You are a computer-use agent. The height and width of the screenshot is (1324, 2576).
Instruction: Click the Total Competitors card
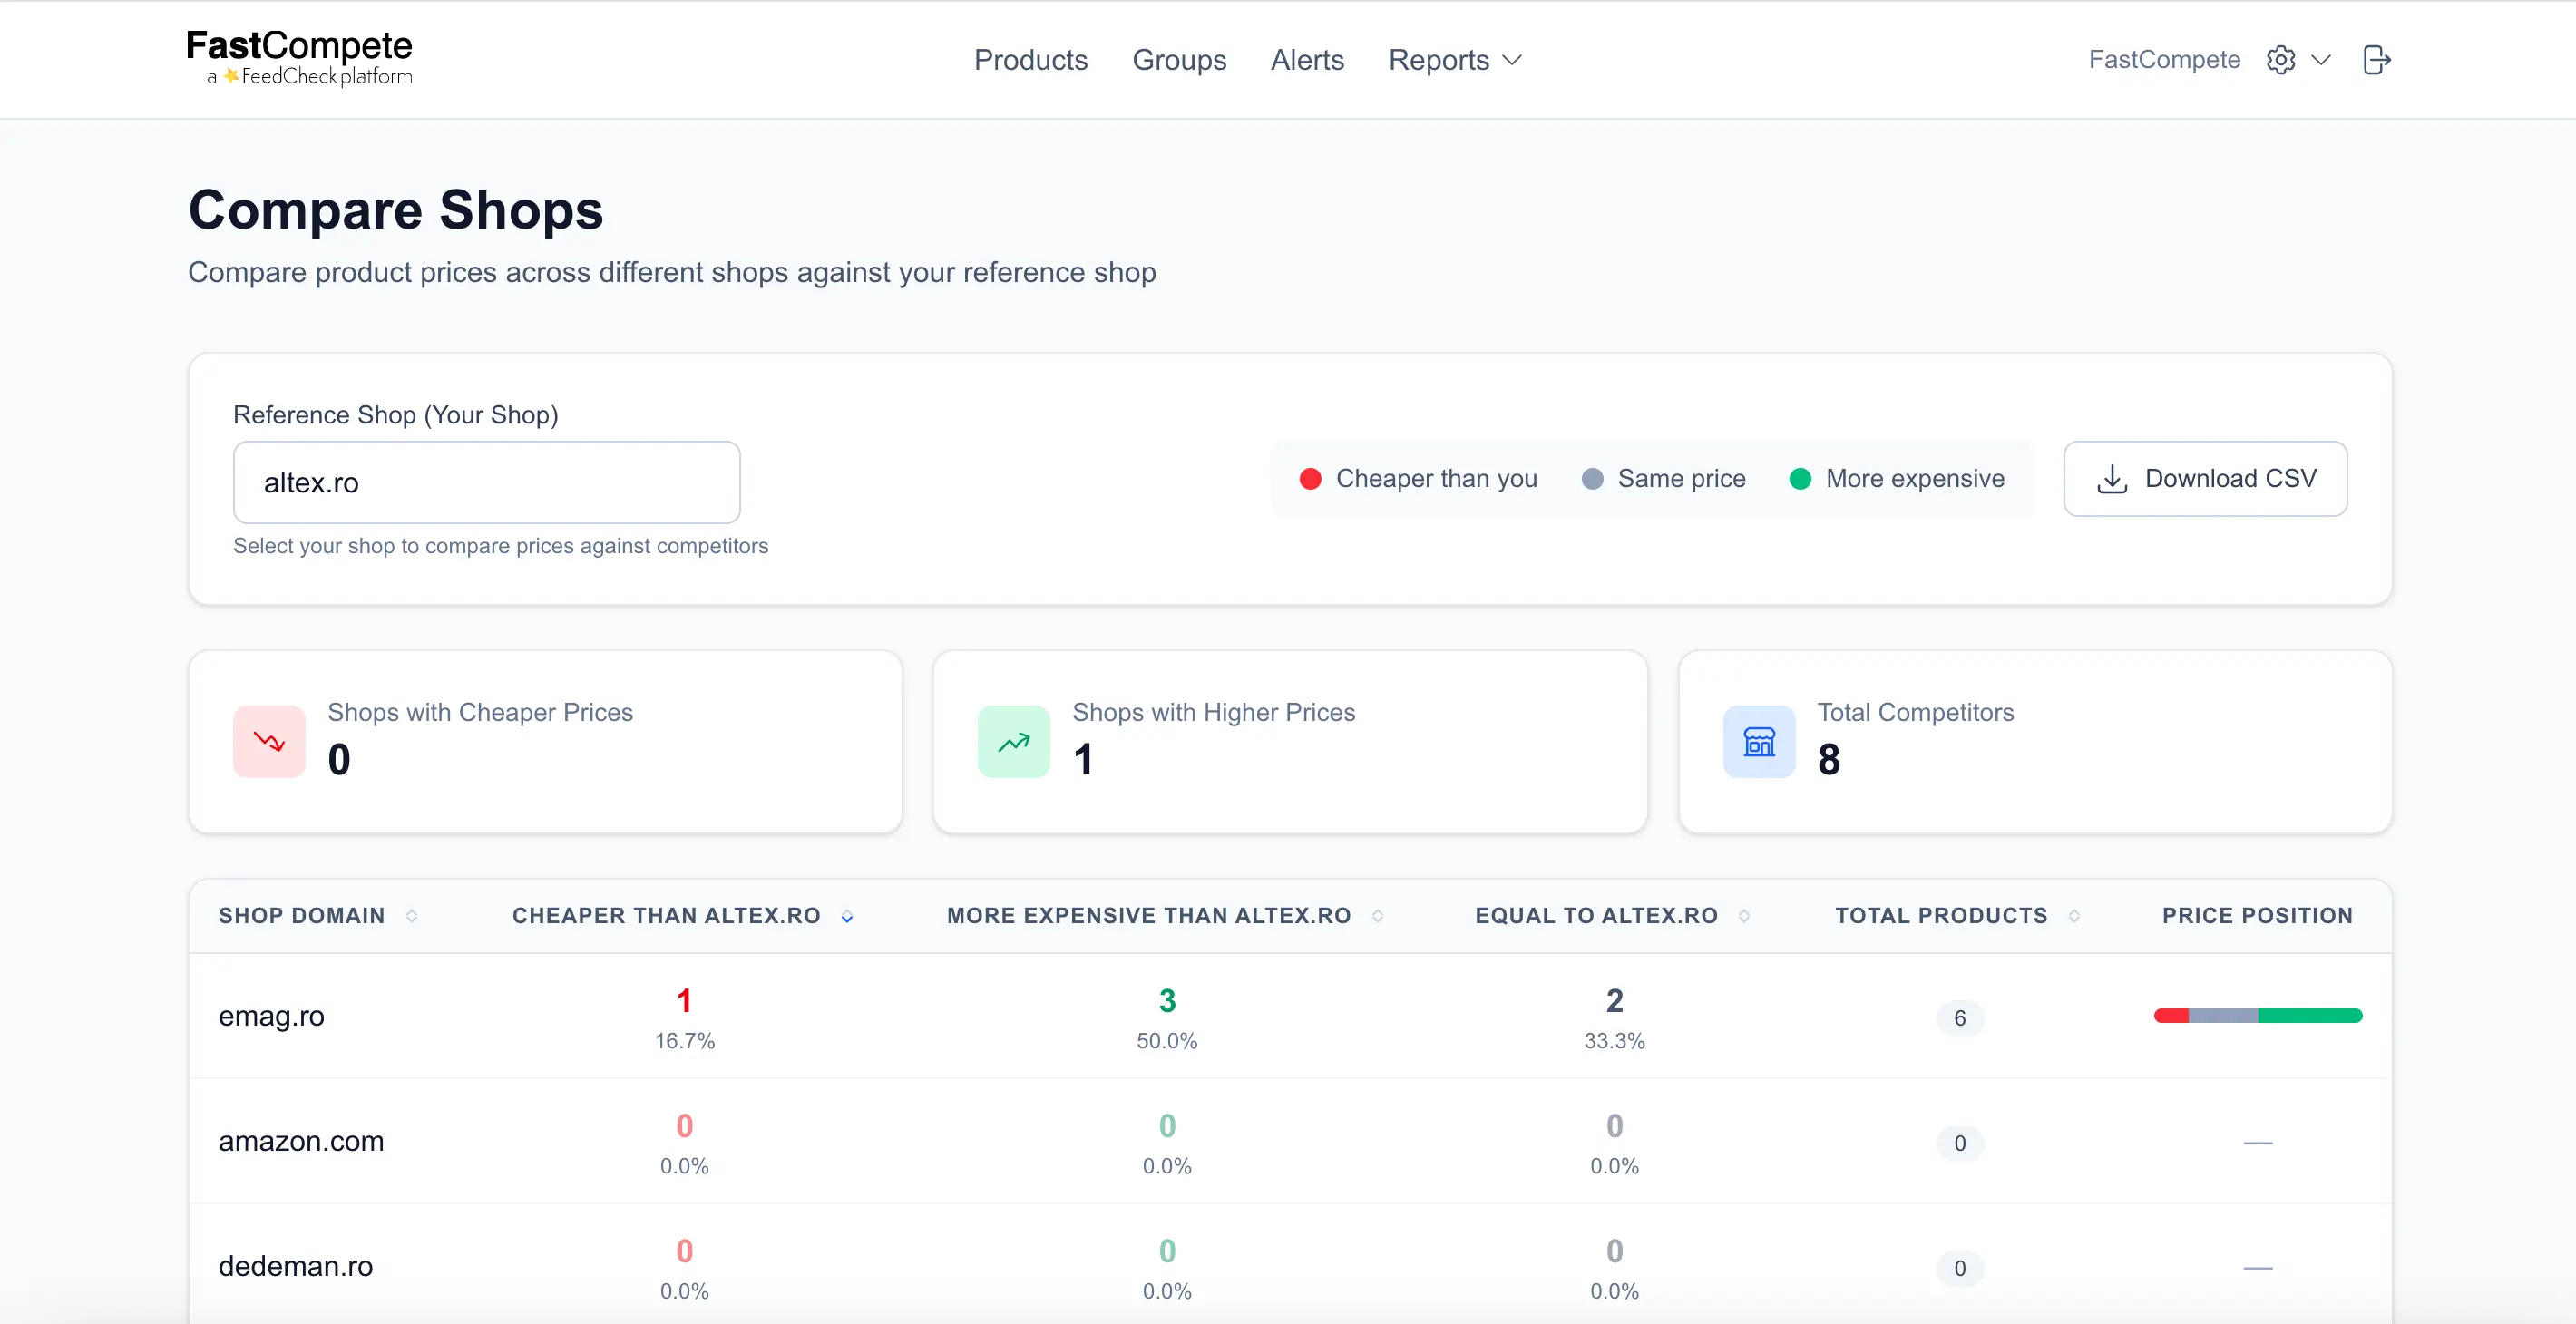click(x=2035, y=742)
